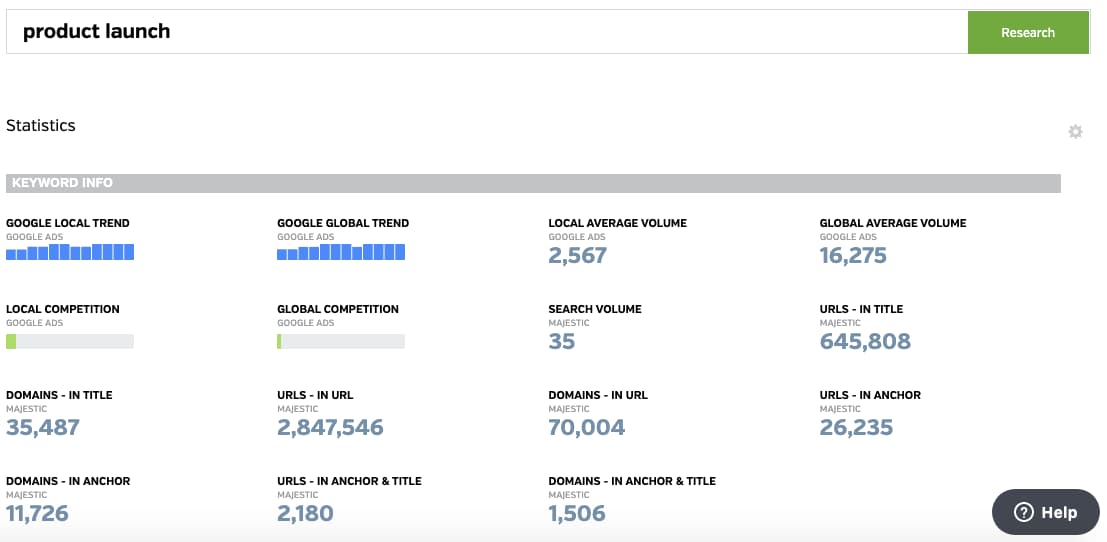
Task: Click the URLs In Anchor value 26,235
Action: click(856, 428)
